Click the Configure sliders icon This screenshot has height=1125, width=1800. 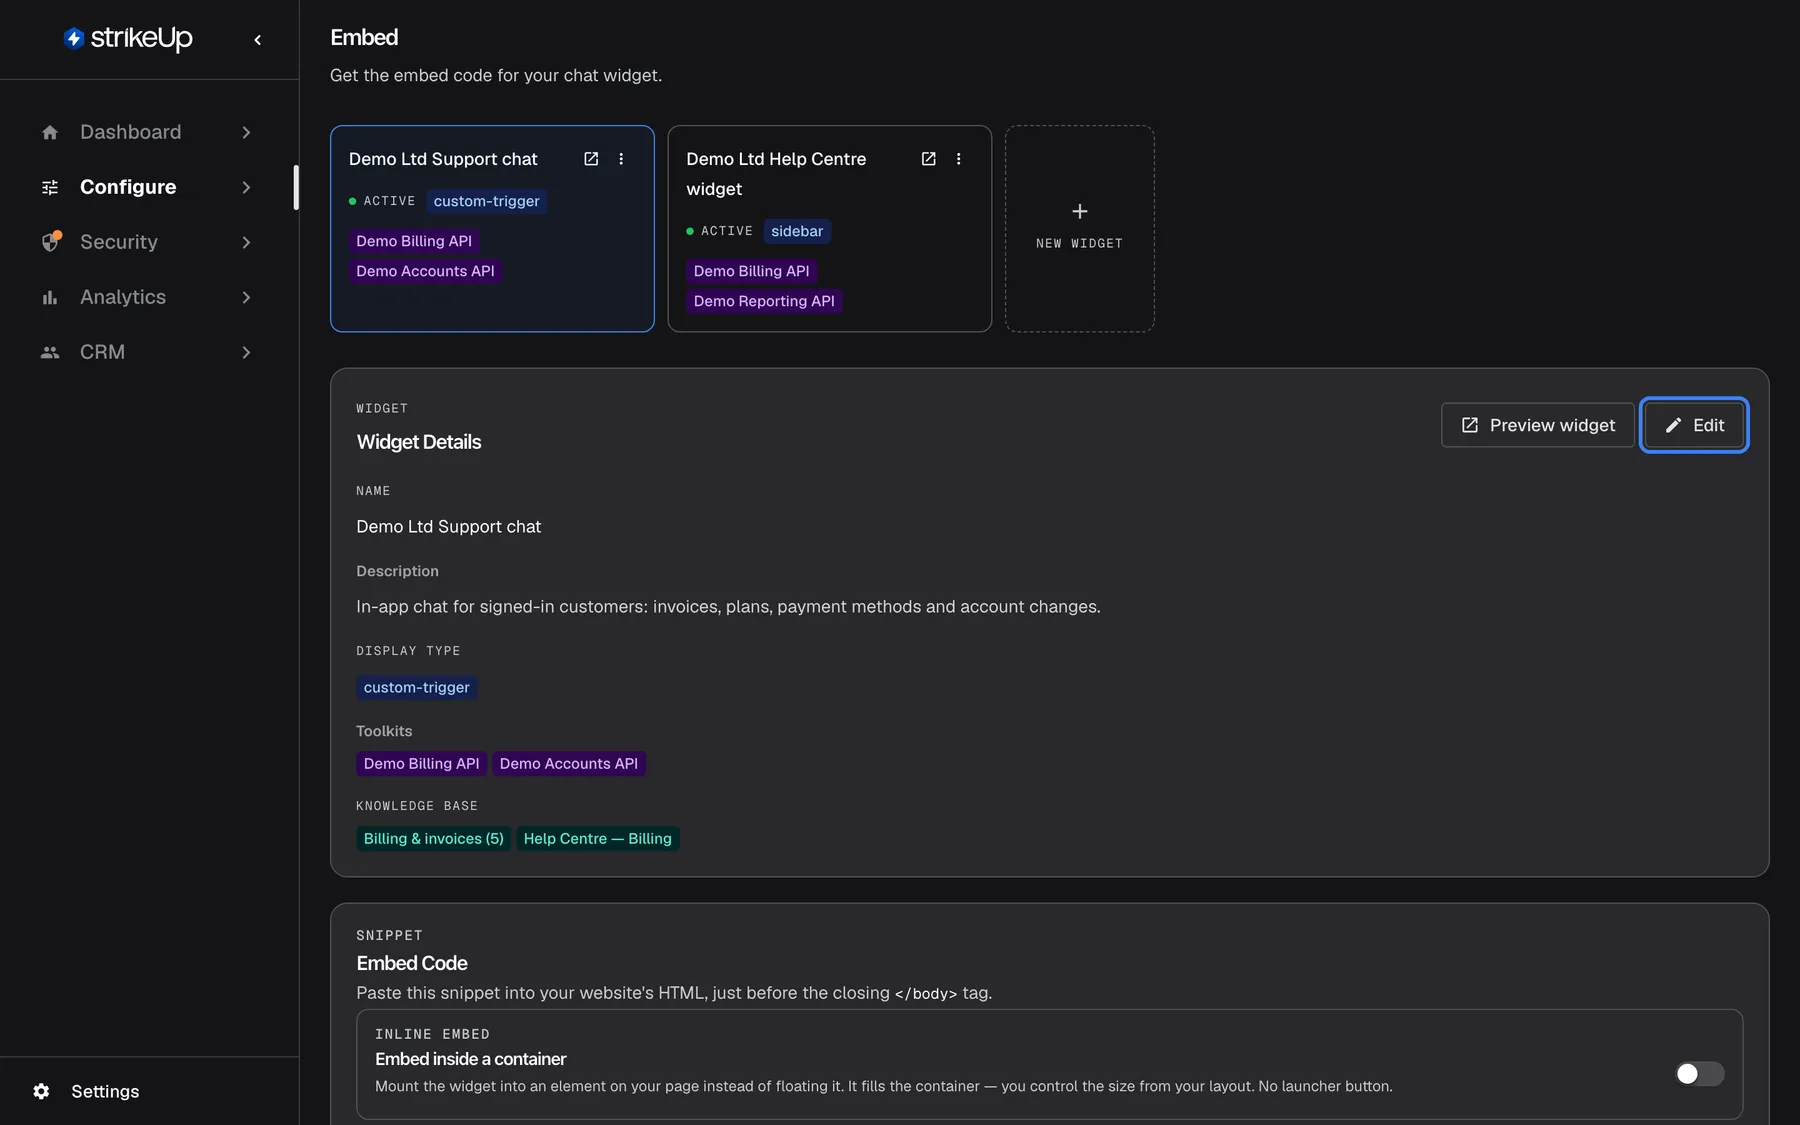coord(50,187)
